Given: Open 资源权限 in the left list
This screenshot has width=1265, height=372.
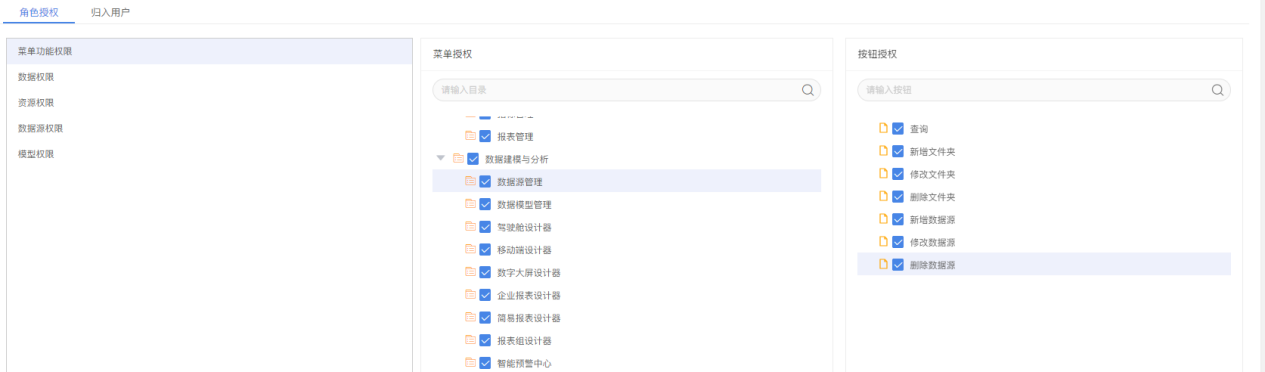Looking at the screenshot, I should (x=209, y=103).
